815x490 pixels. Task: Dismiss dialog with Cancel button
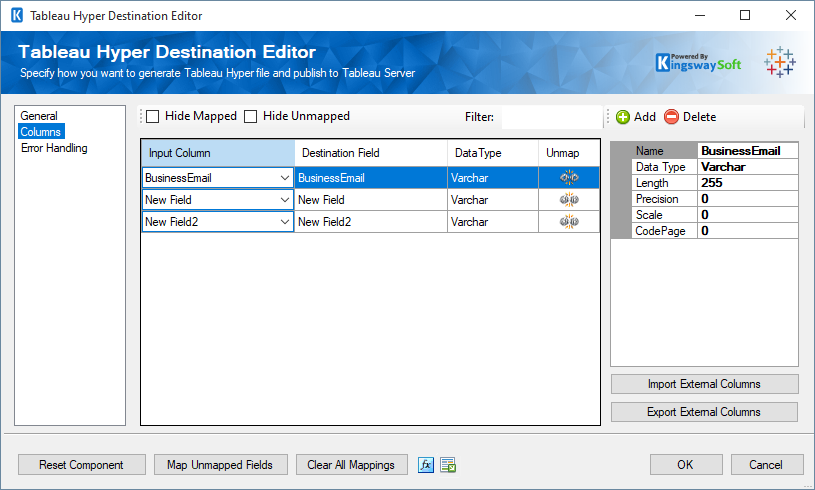pos(766,465)
